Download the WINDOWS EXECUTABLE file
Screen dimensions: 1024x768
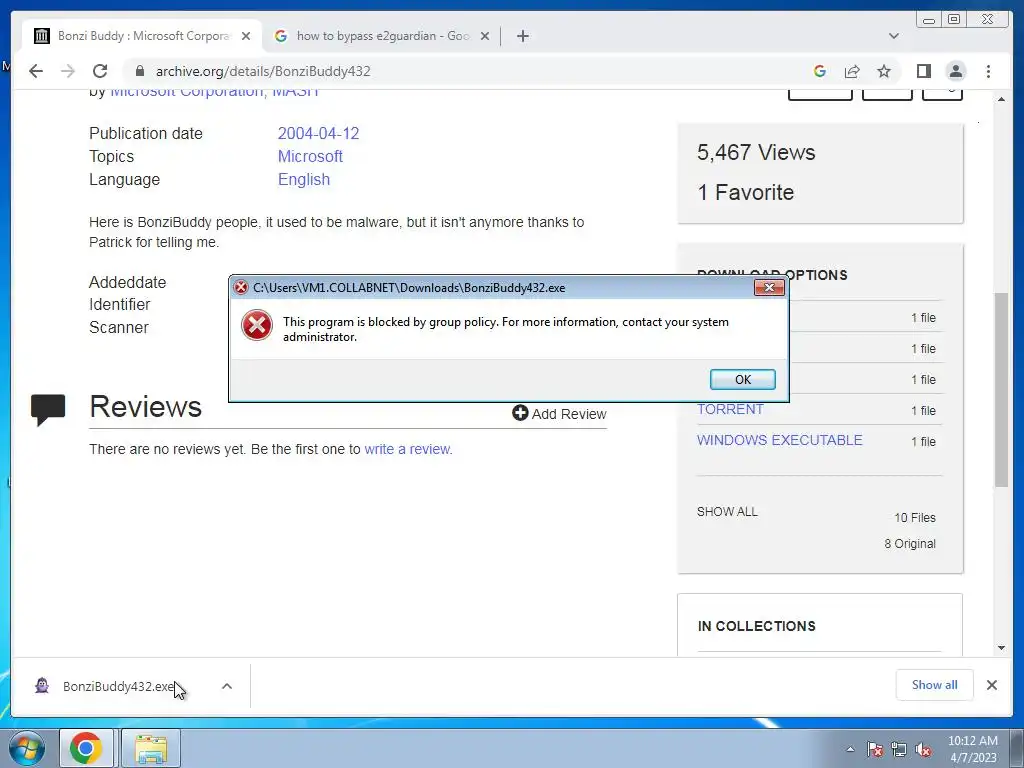point(779,440)
